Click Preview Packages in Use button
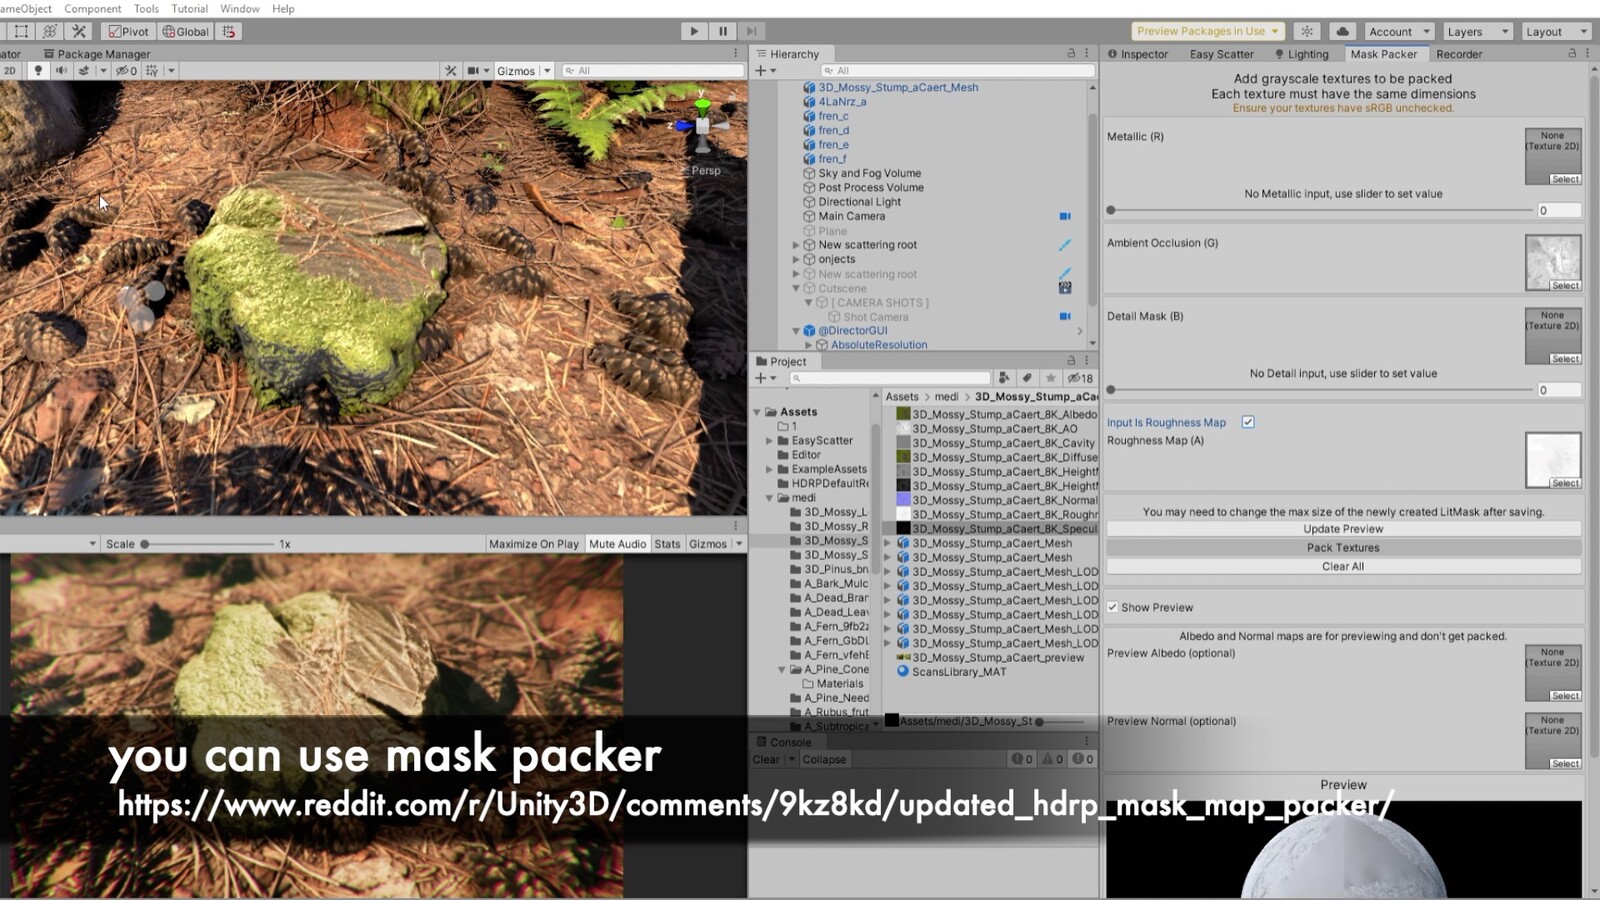The height and width of the screenshot is (900, 1600). 1208,31
